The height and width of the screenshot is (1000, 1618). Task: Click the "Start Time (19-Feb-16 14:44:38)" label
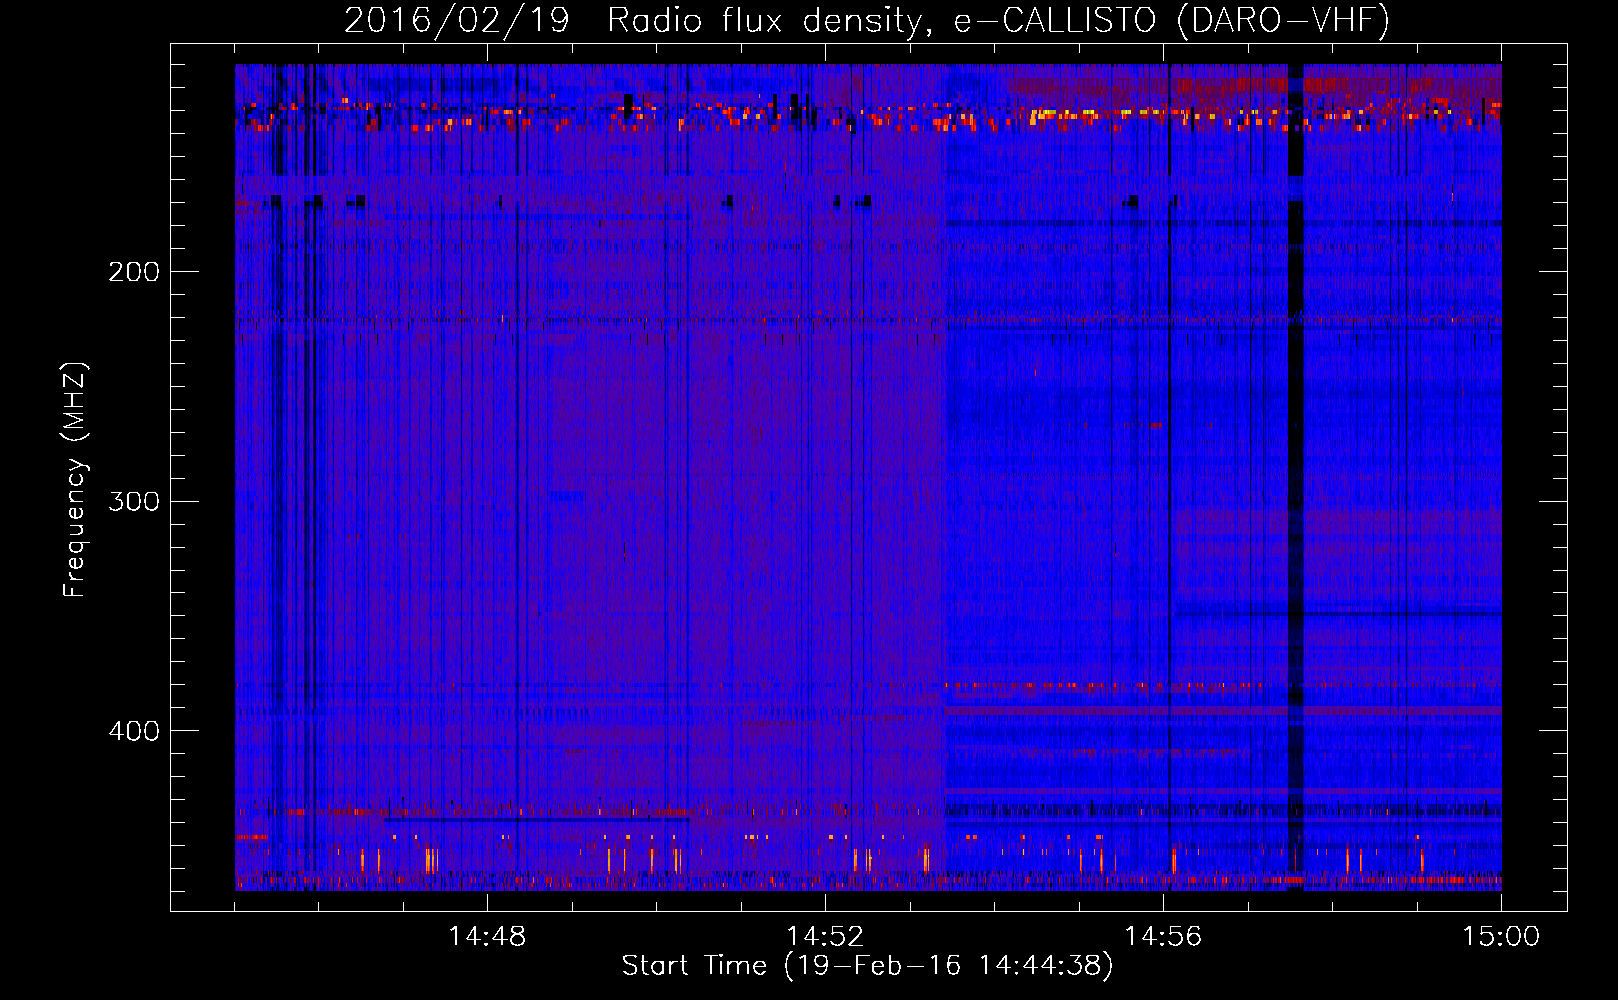867,967
